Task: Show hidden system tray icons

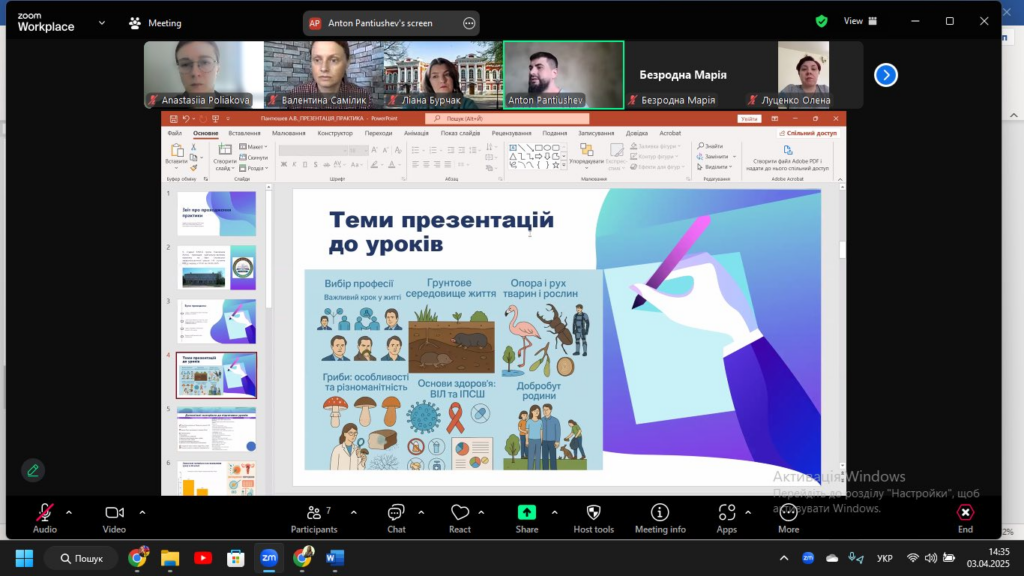Action: tap(784, 558)
